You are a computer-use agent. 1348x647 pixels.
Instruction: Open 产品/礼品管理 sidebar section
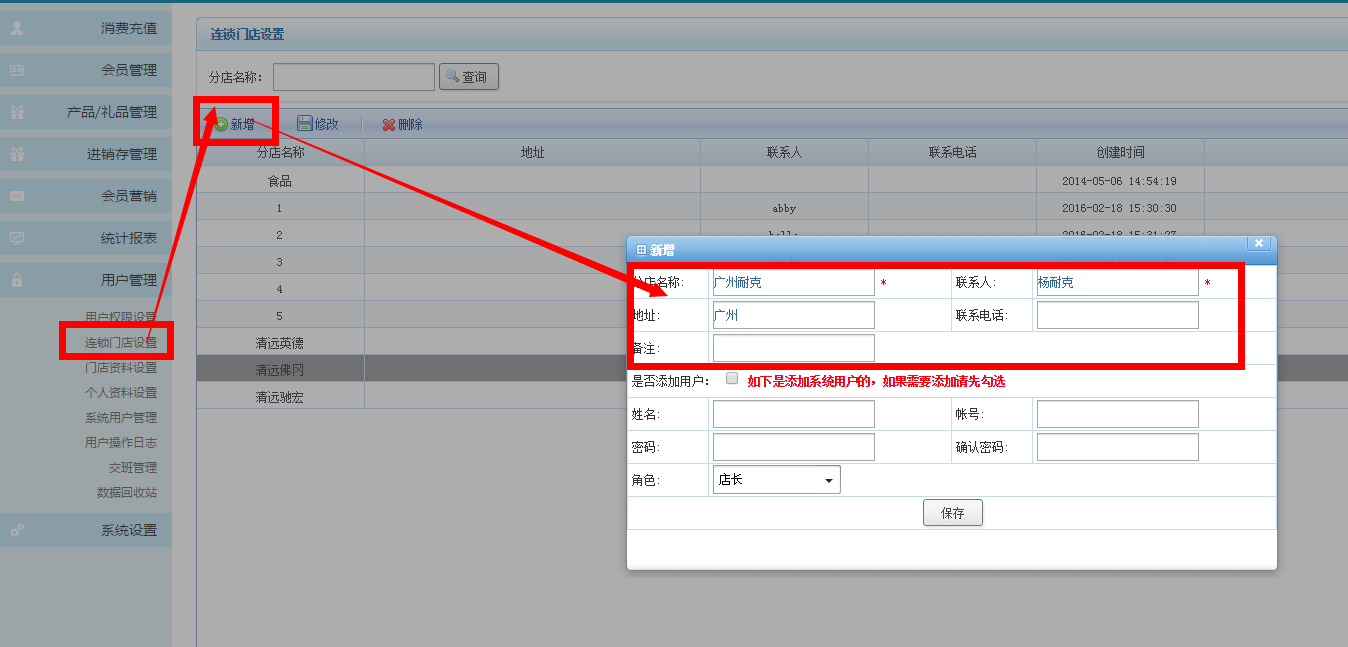(86, 112)
